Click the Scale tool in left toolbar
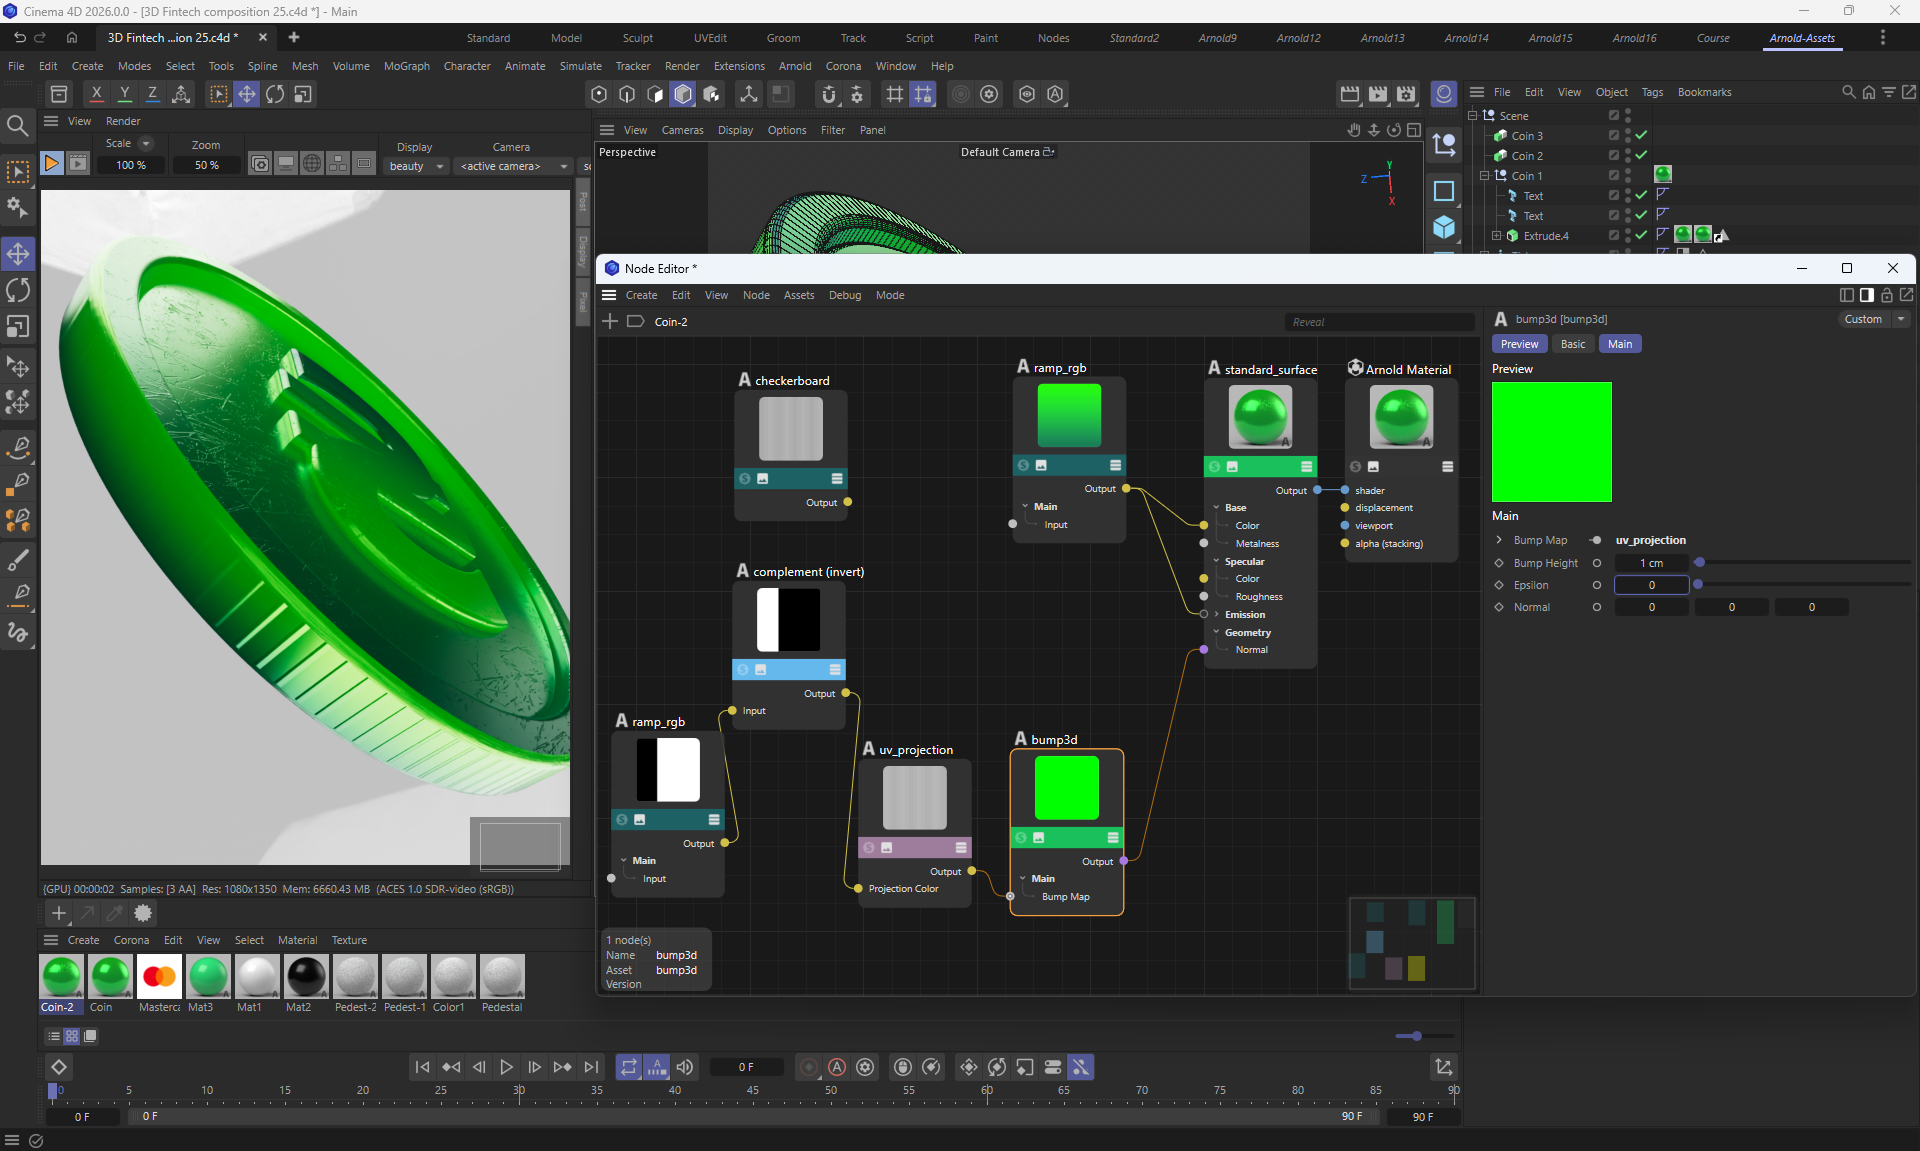 click(18, 327)
